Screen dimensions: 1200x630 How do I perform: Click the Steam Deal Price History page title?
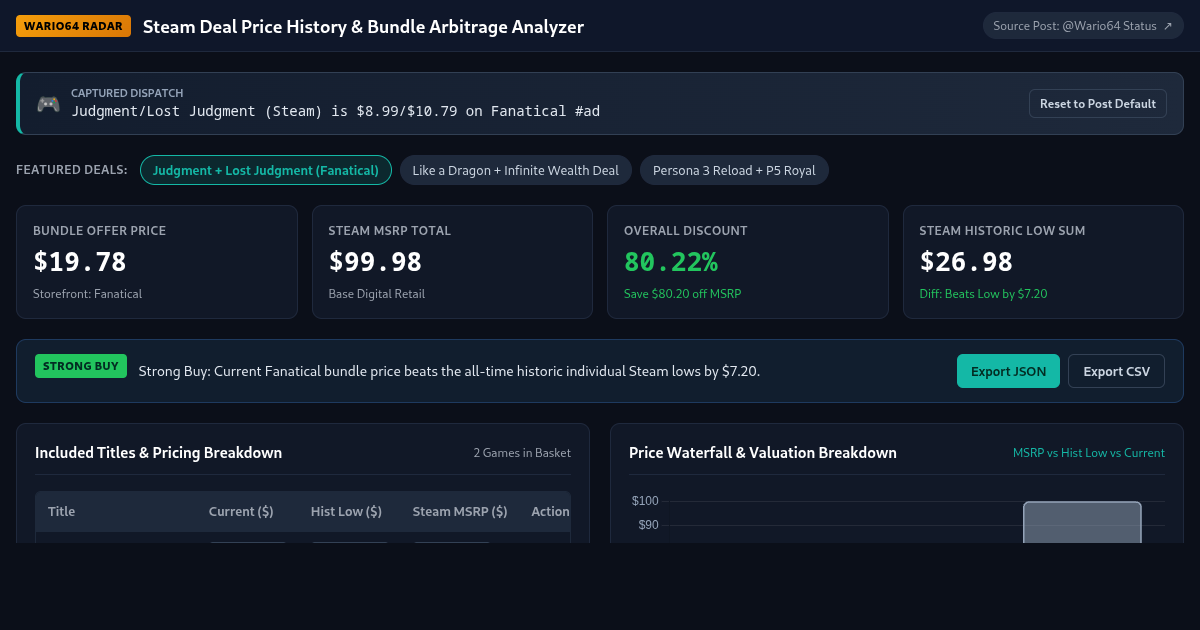click(x=363, y=26)
